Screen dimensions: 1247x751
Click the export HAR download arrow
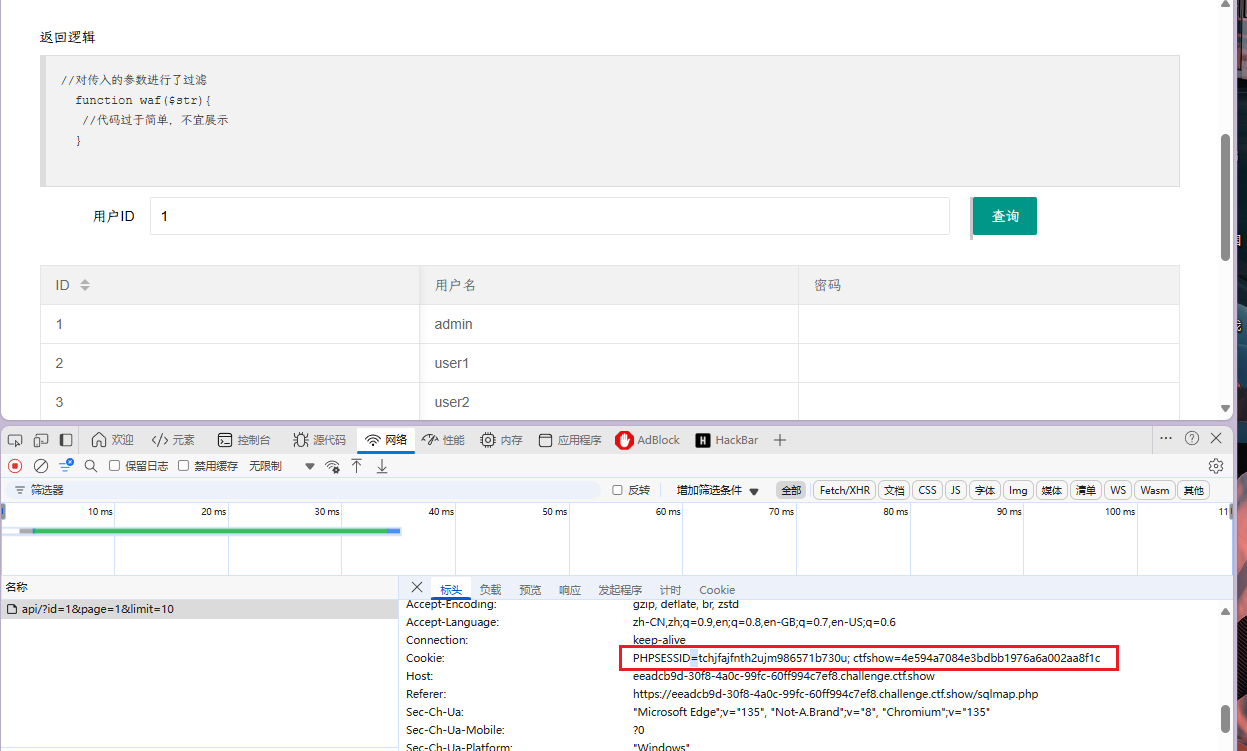(x=382, y=466)
